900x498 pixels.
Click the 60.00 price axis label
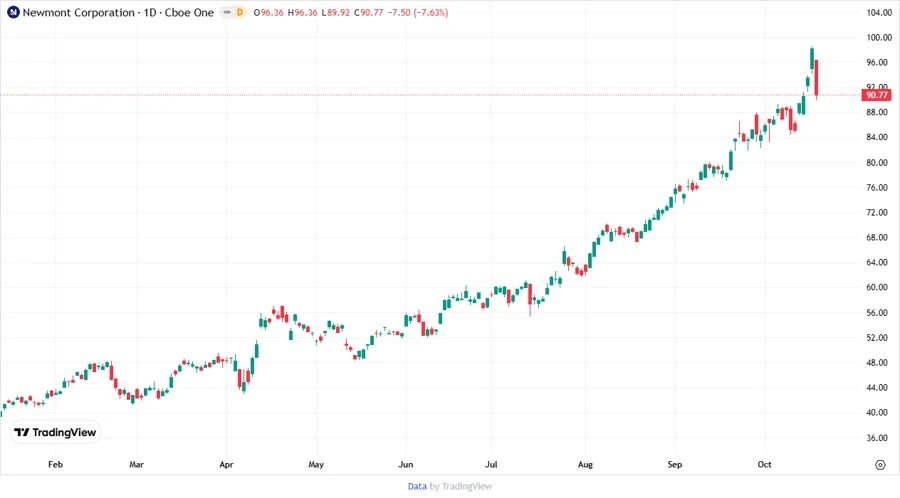pyautogui.click(x=876, y=287)
